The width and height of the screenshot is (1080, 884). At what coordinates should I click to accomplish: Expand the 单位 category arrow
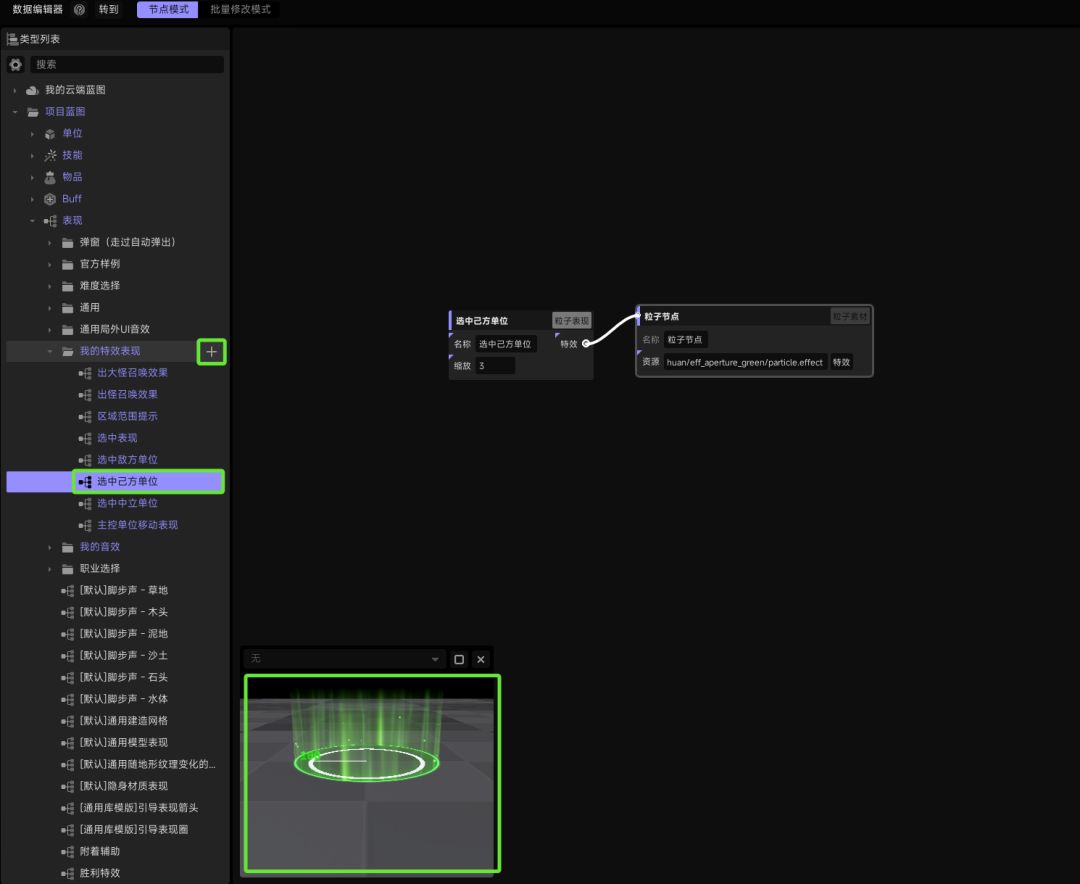coord(32,134)
